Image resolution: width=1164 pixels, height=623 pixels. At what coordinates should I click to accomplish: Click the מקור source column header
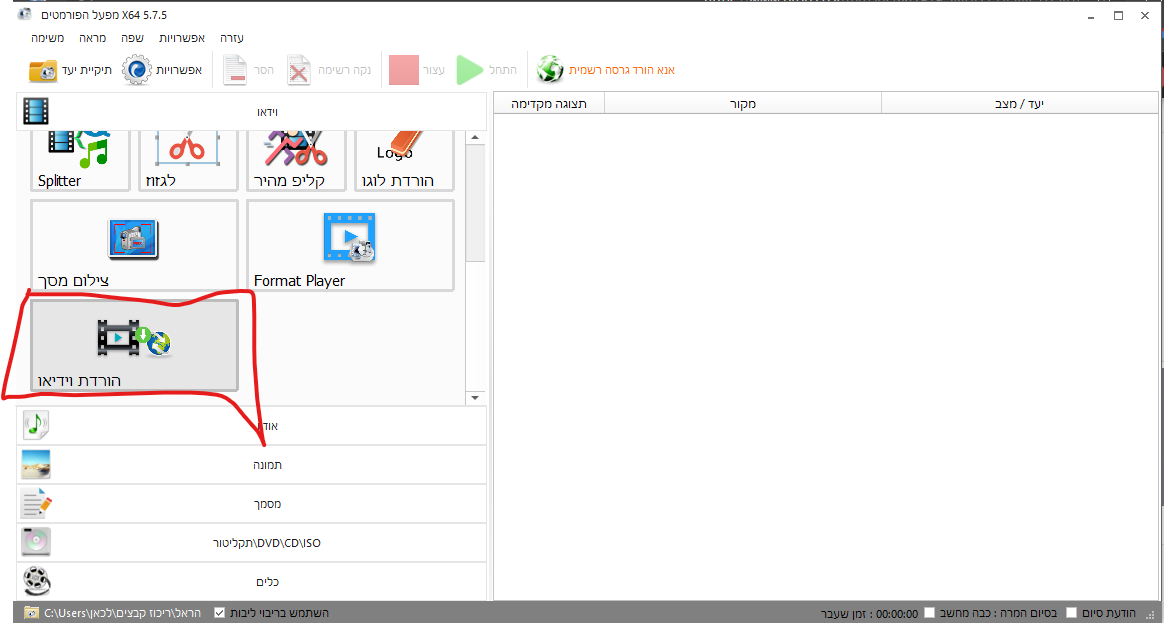(x=742, y=104)
